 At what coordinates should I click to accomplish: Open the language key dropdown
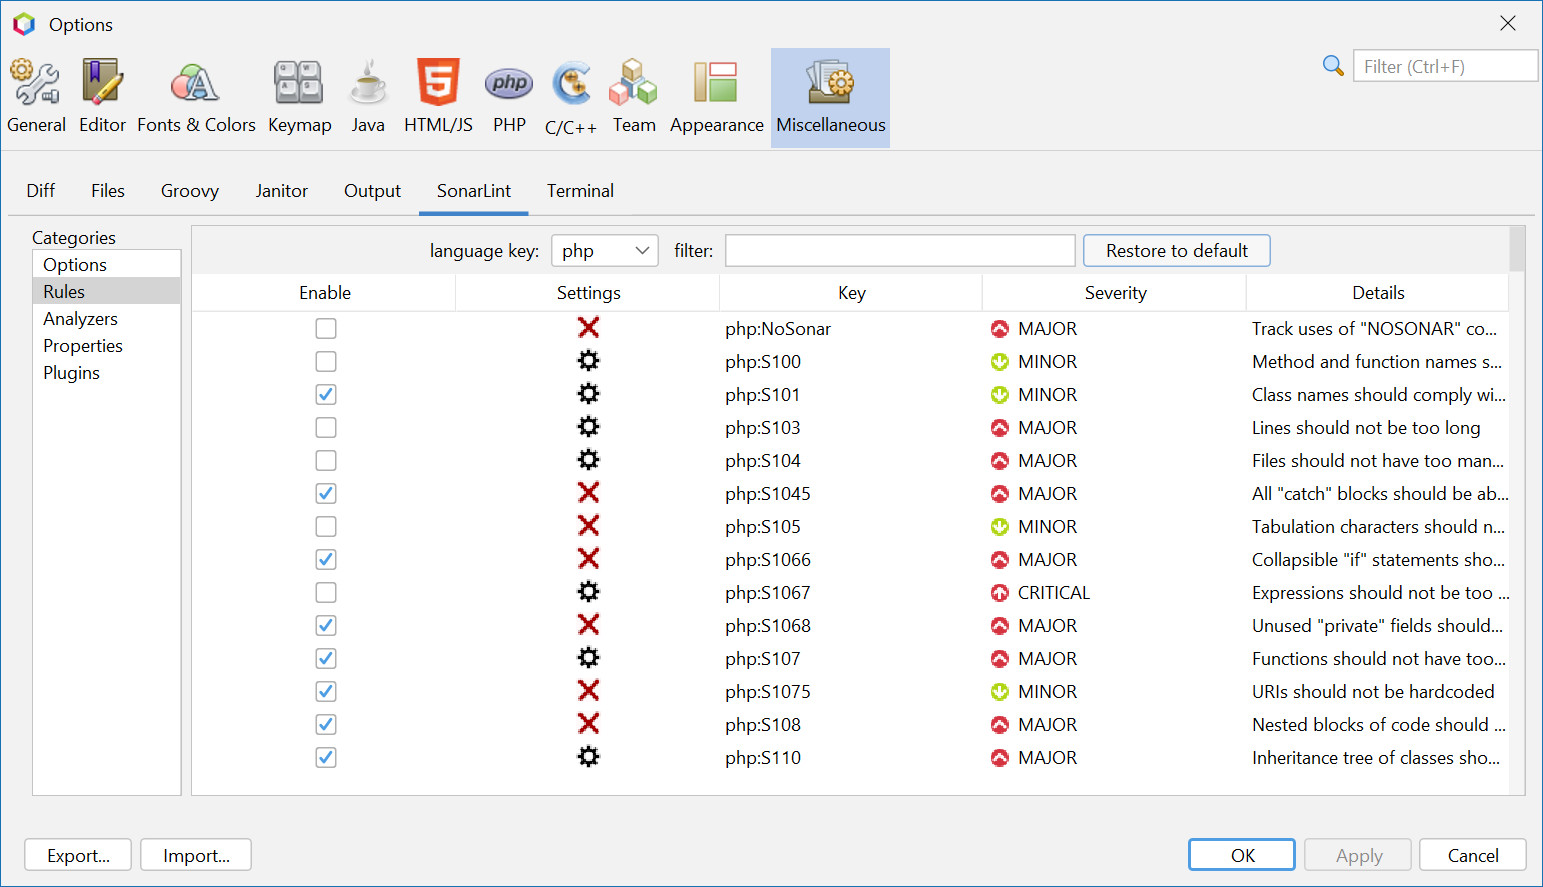(x=604, y=250)
